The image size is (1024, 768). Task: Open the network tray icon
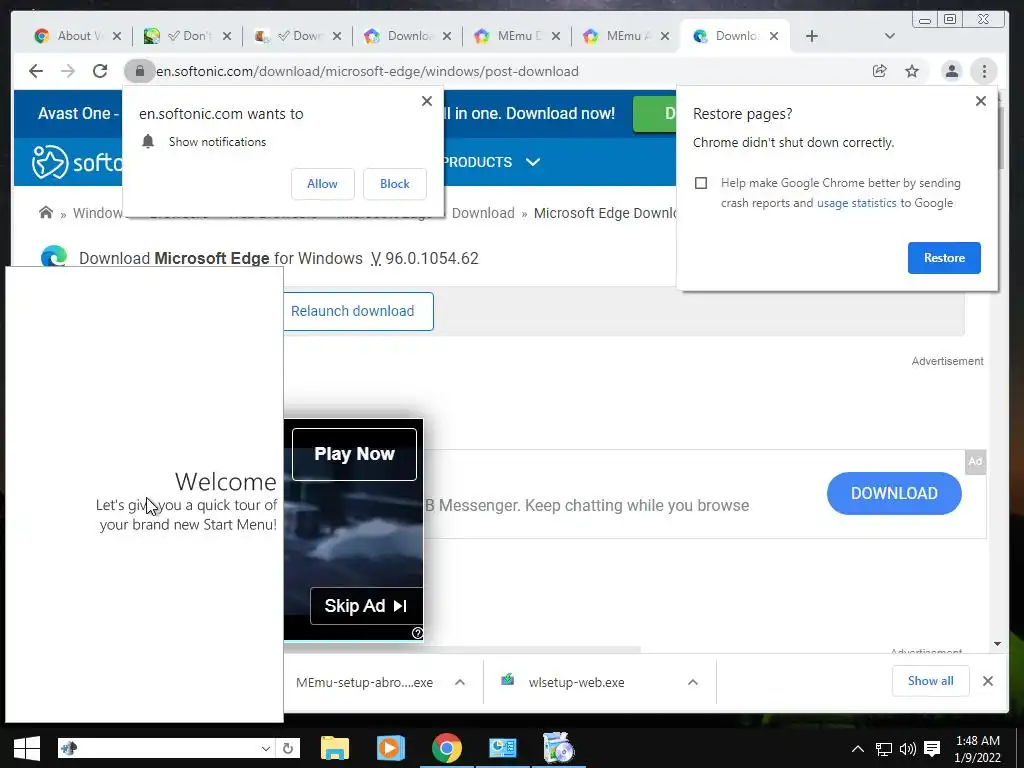[x=884, y=749]
